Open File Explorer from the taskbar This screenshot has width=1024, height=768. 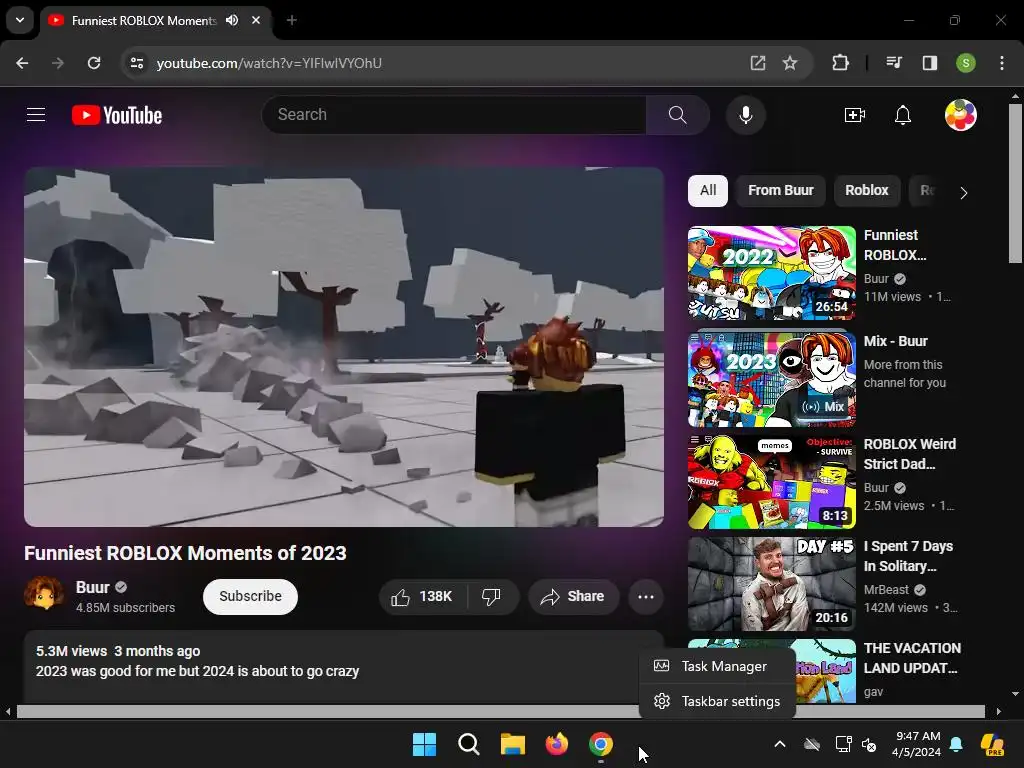point(513,744)
